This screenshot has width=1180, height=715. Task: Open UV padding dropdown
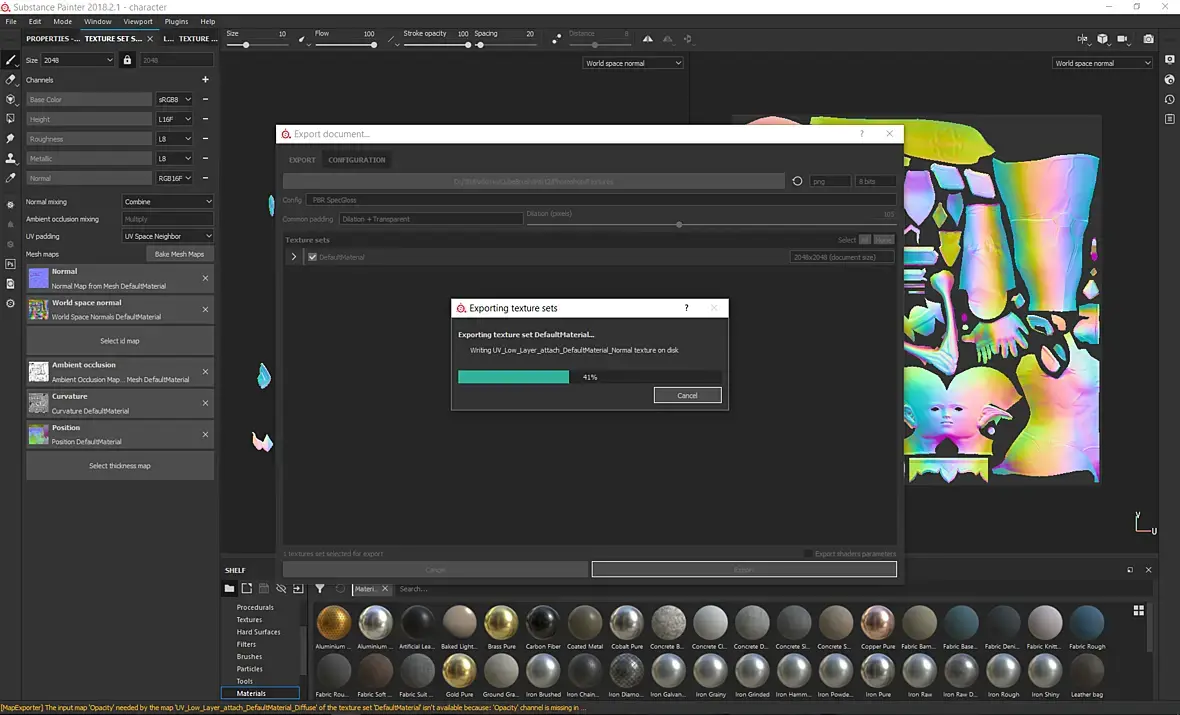[168, 236]
